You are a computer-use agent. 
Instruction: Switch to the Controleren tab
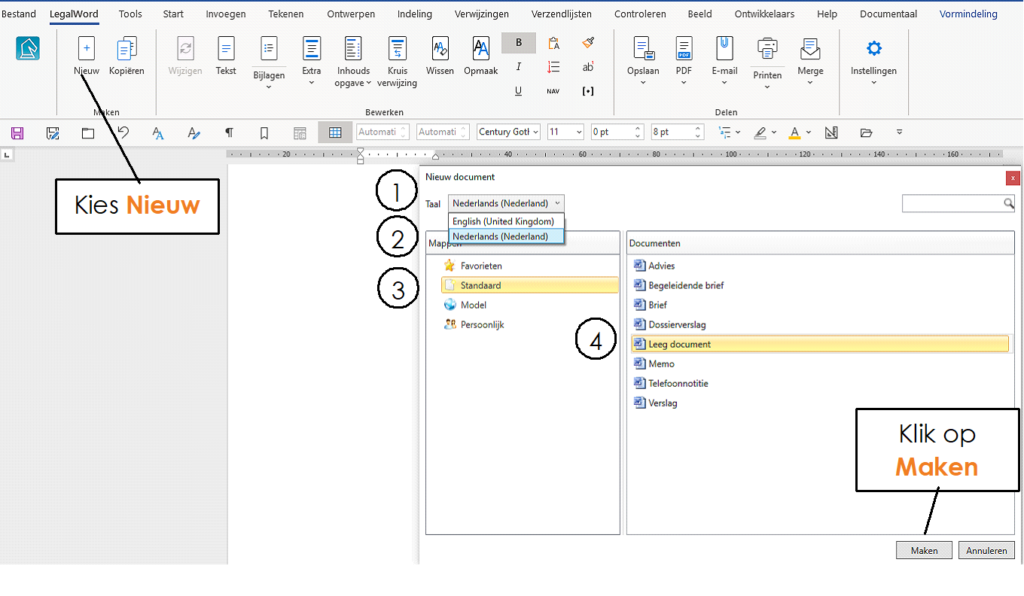[640, 14]
